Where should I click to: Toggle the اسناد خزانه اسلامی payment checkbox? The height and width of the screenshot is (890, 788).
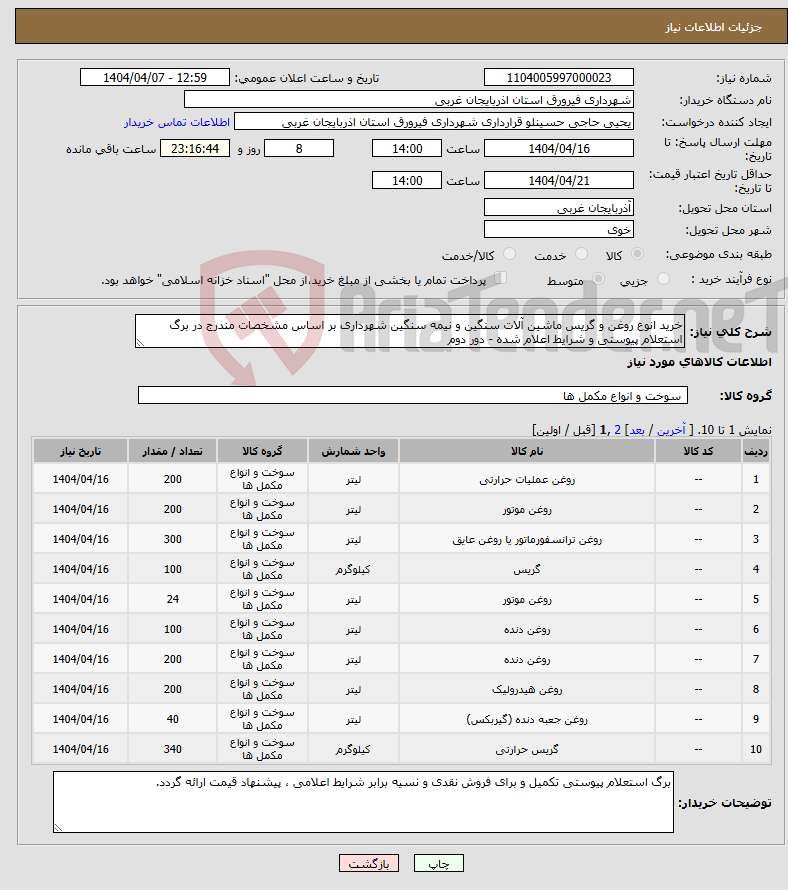click(x=500, y=278)
